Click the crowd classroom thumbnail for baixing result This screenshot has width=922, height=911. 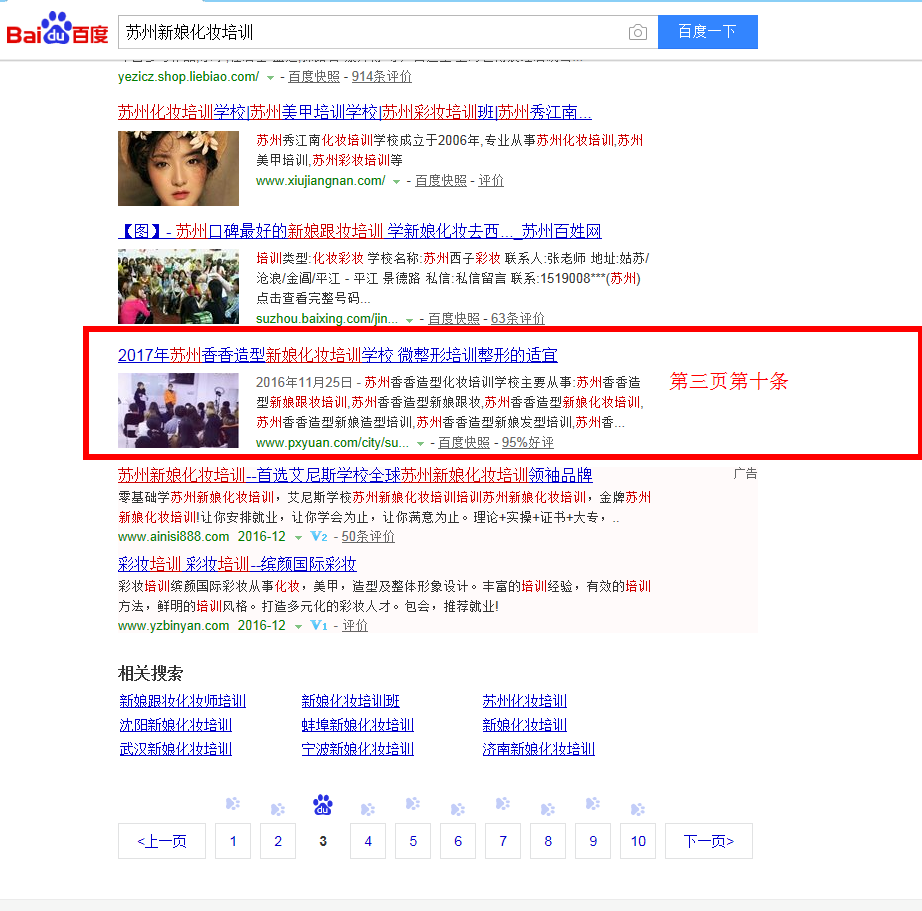click(x=178, y=286)
